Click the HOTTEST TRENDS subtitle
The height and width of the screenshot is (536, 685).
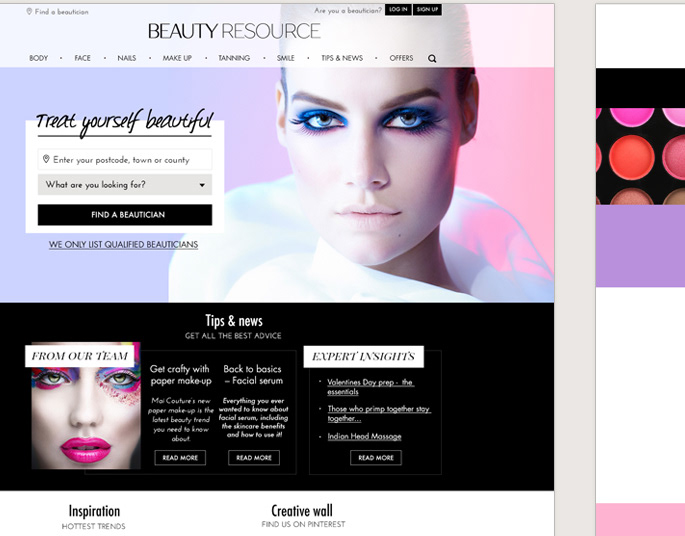coord(93,526)
